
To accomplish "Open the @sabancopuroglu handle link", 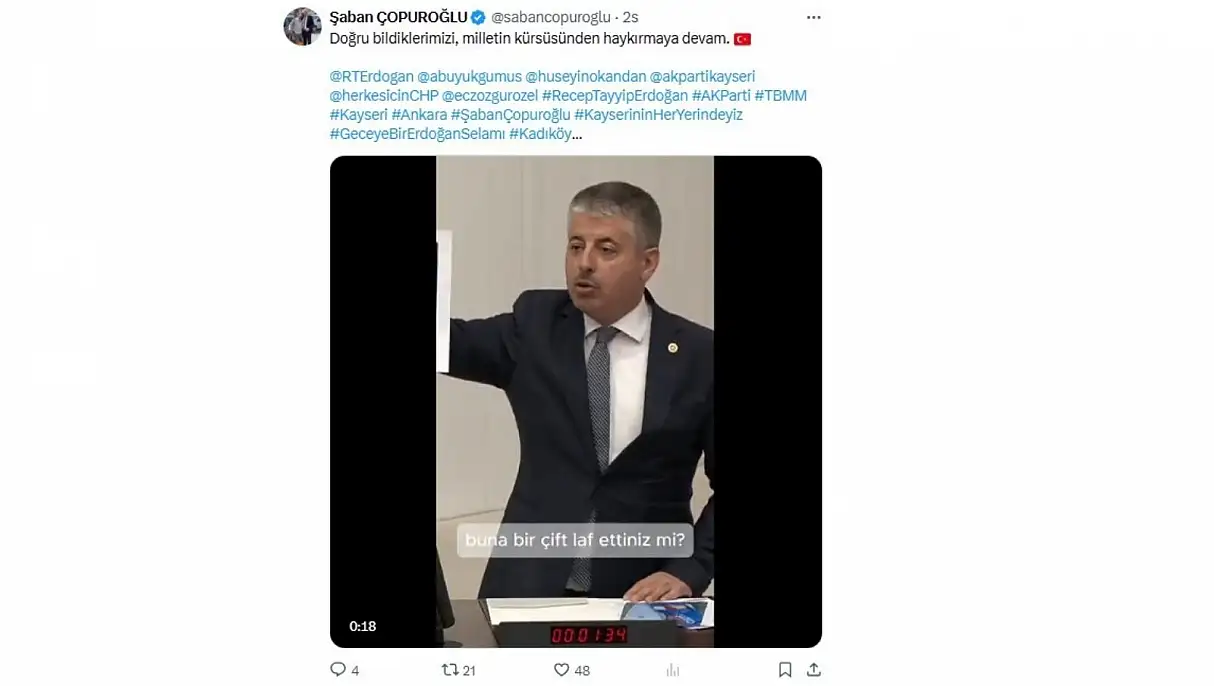I will tap(551, 17).
